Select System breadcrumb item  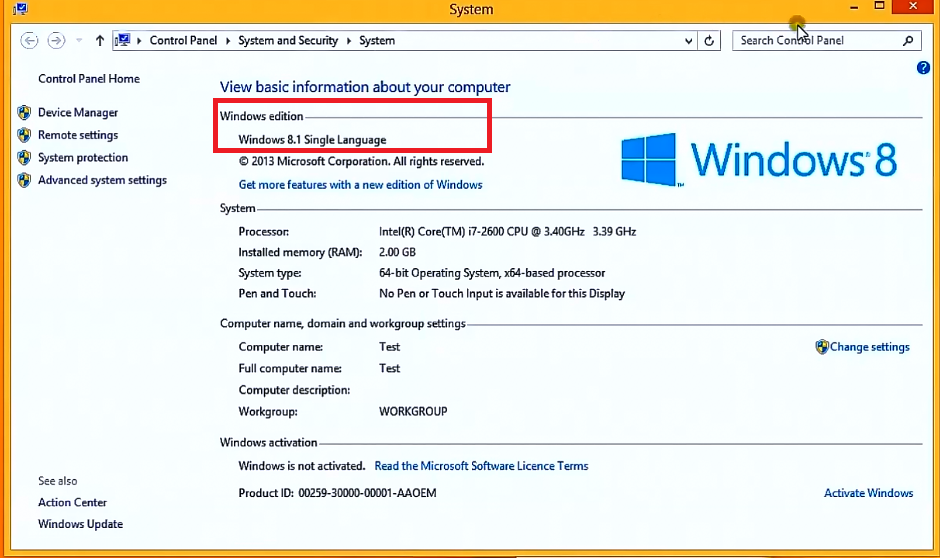[377, 40]
